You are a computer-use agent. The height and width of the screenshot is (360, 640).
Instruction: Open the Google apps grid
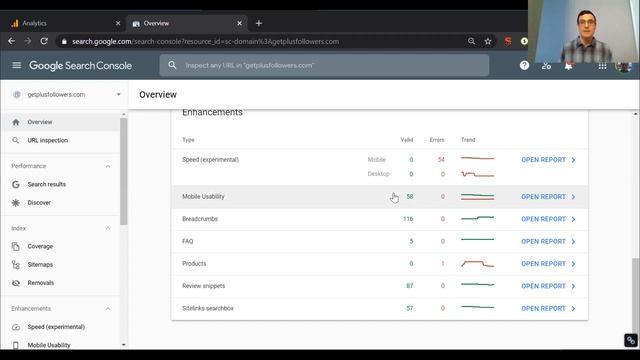[x=602, y=66]
